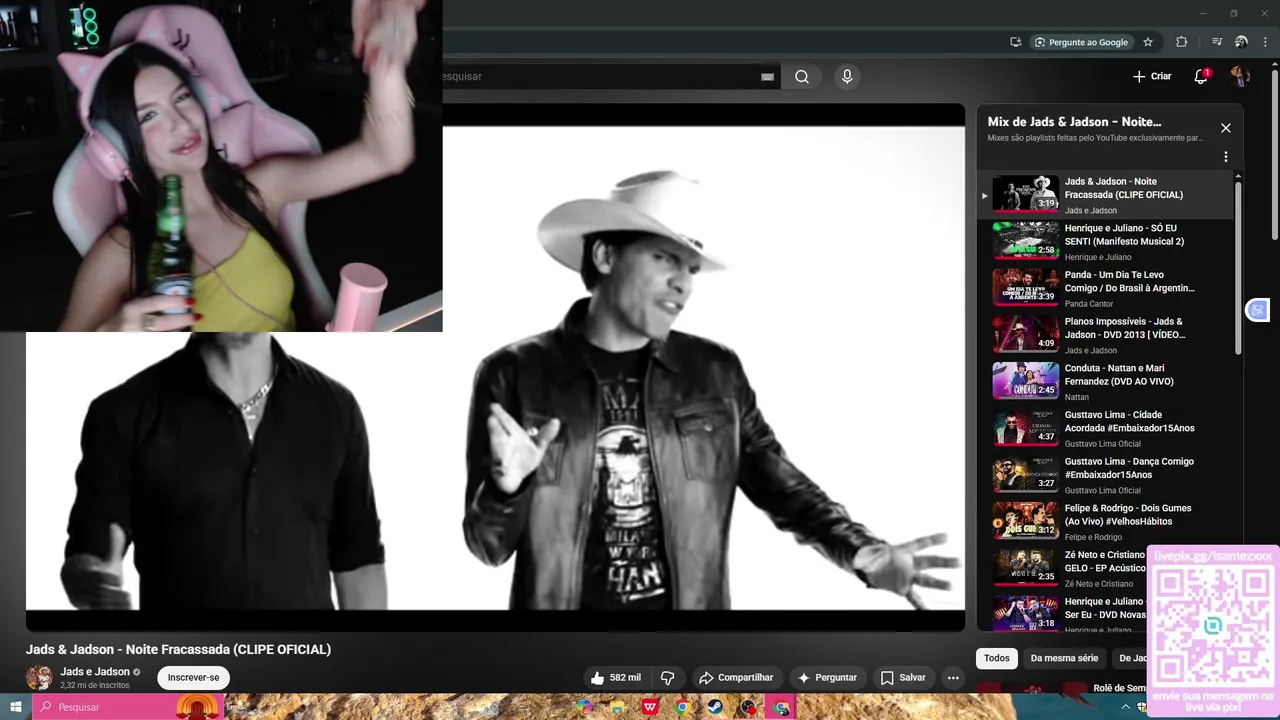The image size is (1280, 720).
Task: Open more actions ellipsis under the video
Action: 953,678
